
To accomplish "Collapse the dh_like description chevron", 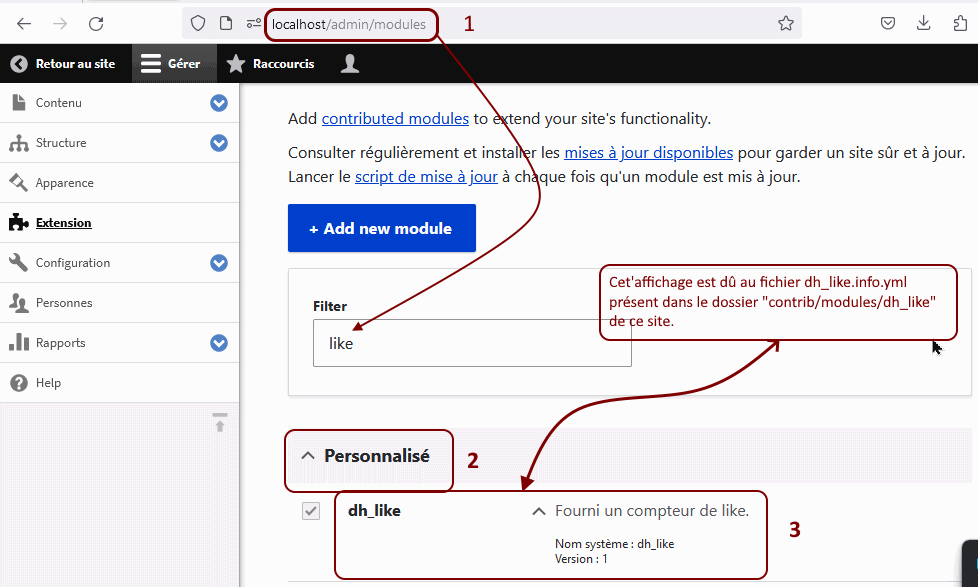I will pyautogui.click(x=538, y=510).
